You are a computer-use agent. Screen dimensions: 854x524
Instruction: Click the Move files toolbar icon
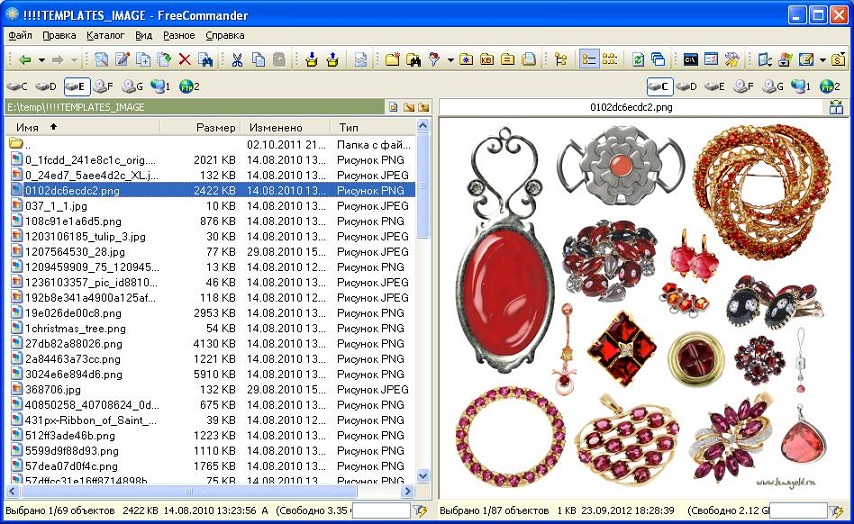click(x=164, y=59)
